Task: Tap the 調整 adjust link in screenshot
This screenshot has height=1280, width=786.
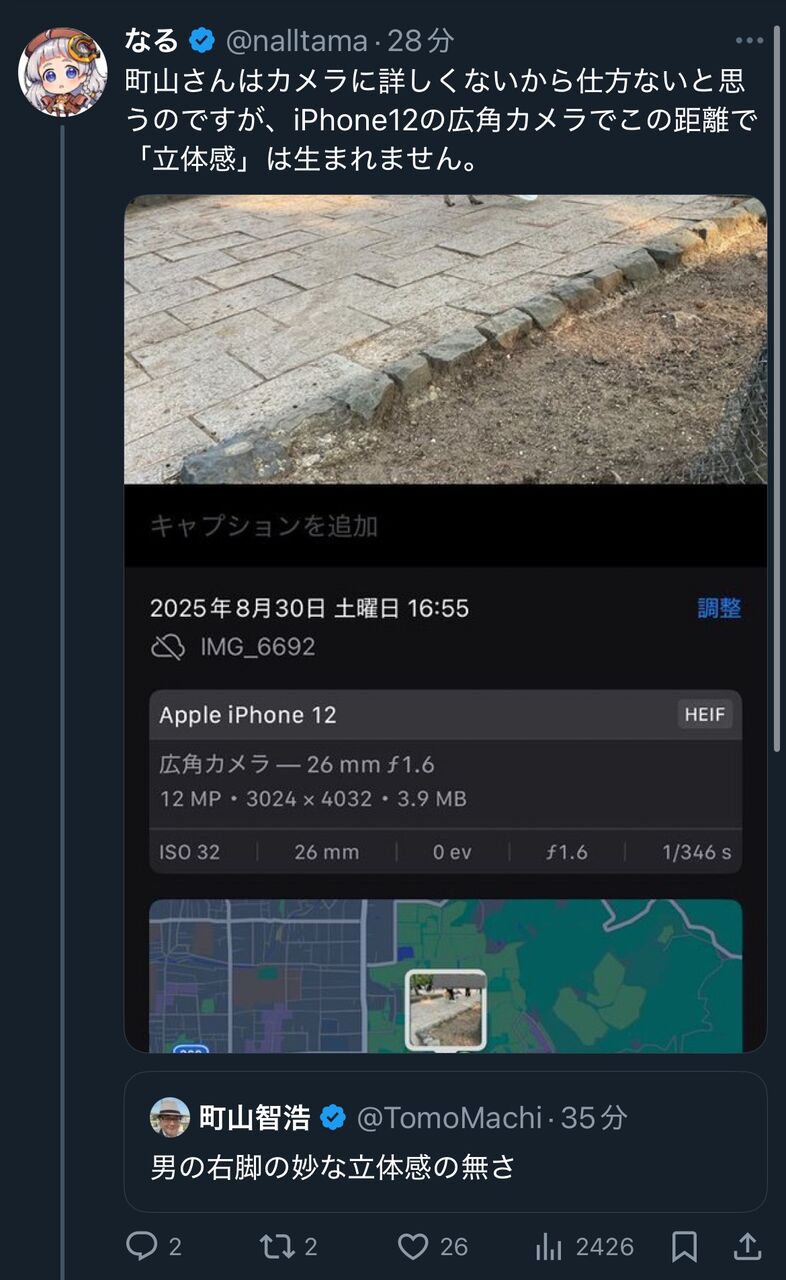Action: tap(719, 608)
